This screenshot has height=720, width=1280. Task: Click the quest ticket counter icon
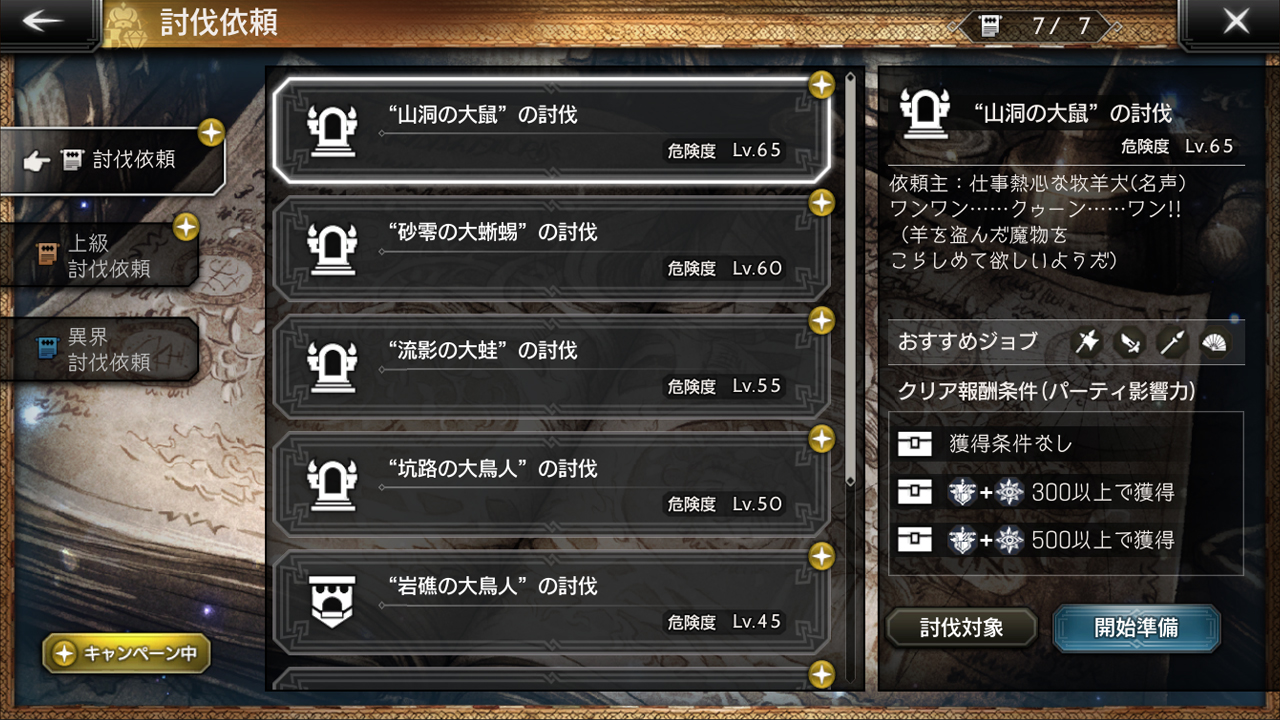[990, 26]
